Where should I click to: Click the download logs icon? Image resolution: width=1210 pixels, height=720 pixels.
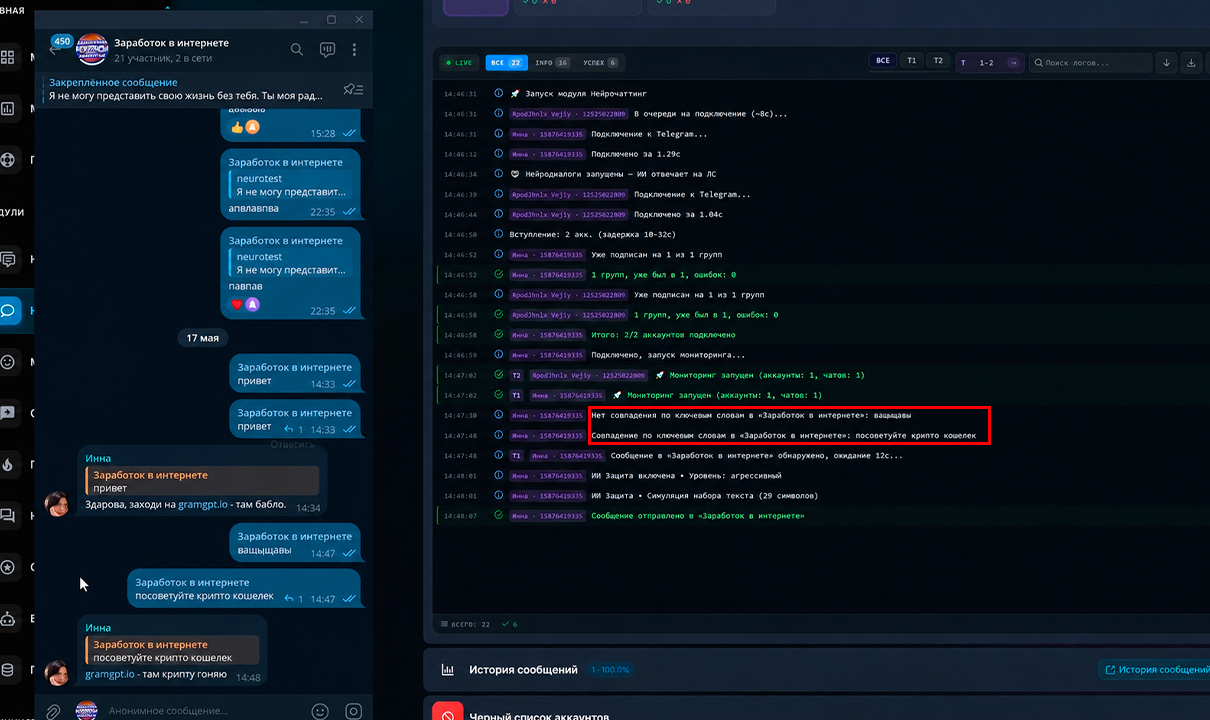tap(1191, 62)
